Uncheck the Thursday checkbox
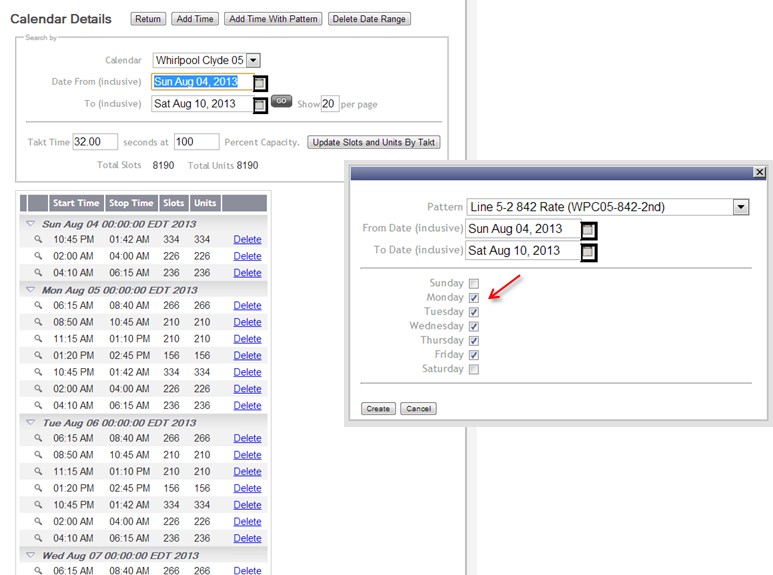The width and height of the screenshot is (773, 575). click(x=474, y=341)
